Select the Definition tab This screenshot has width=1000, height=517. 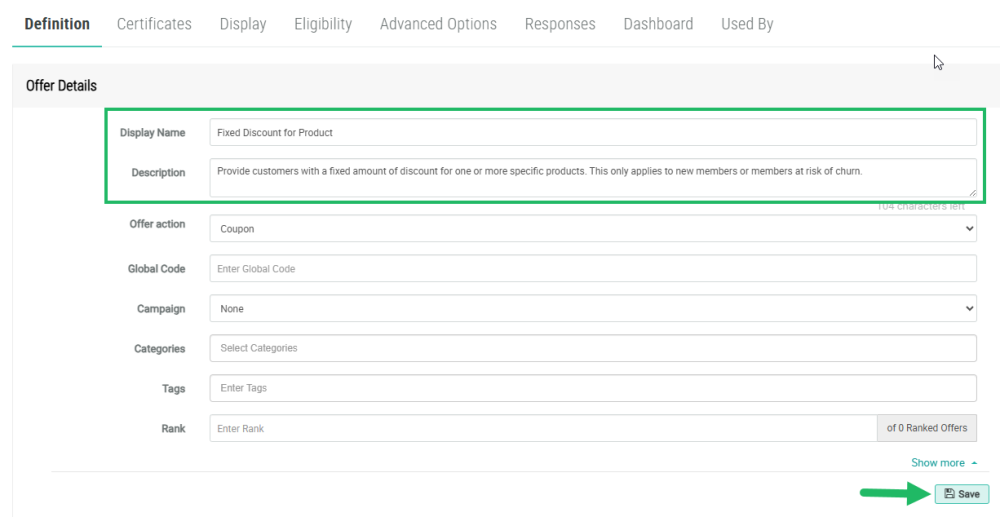point(57,24)
